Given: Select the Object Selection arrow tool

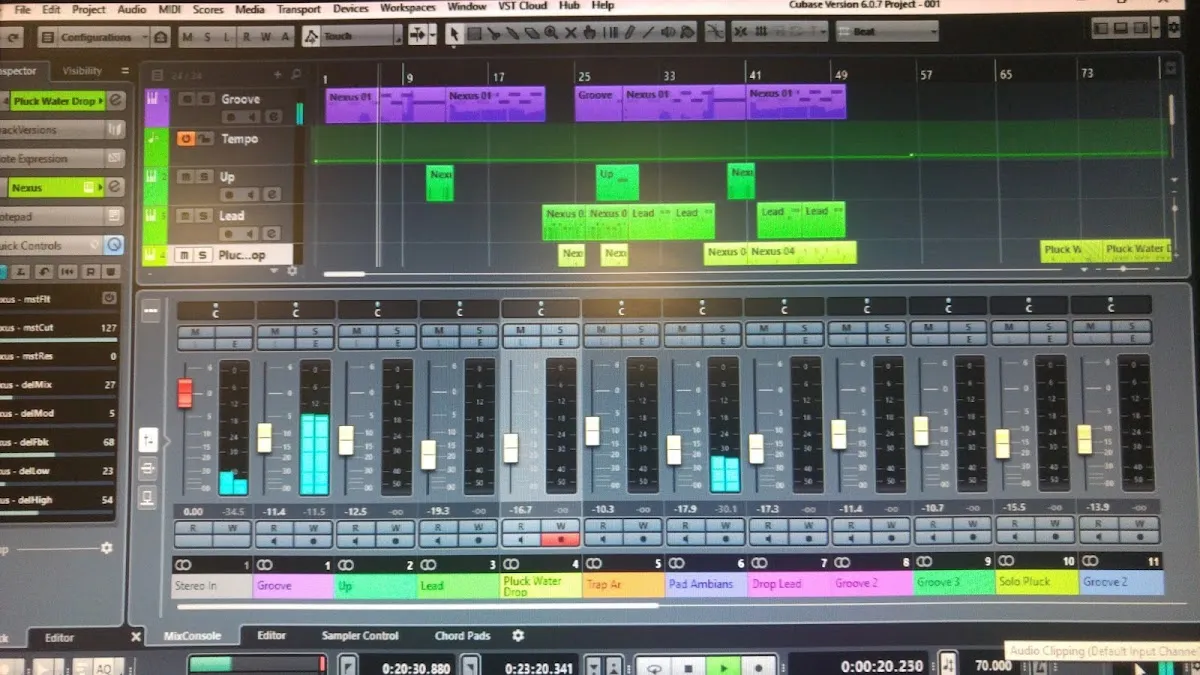Looking at the screenshot, I should pyautogui.click(x=454, y=34).
